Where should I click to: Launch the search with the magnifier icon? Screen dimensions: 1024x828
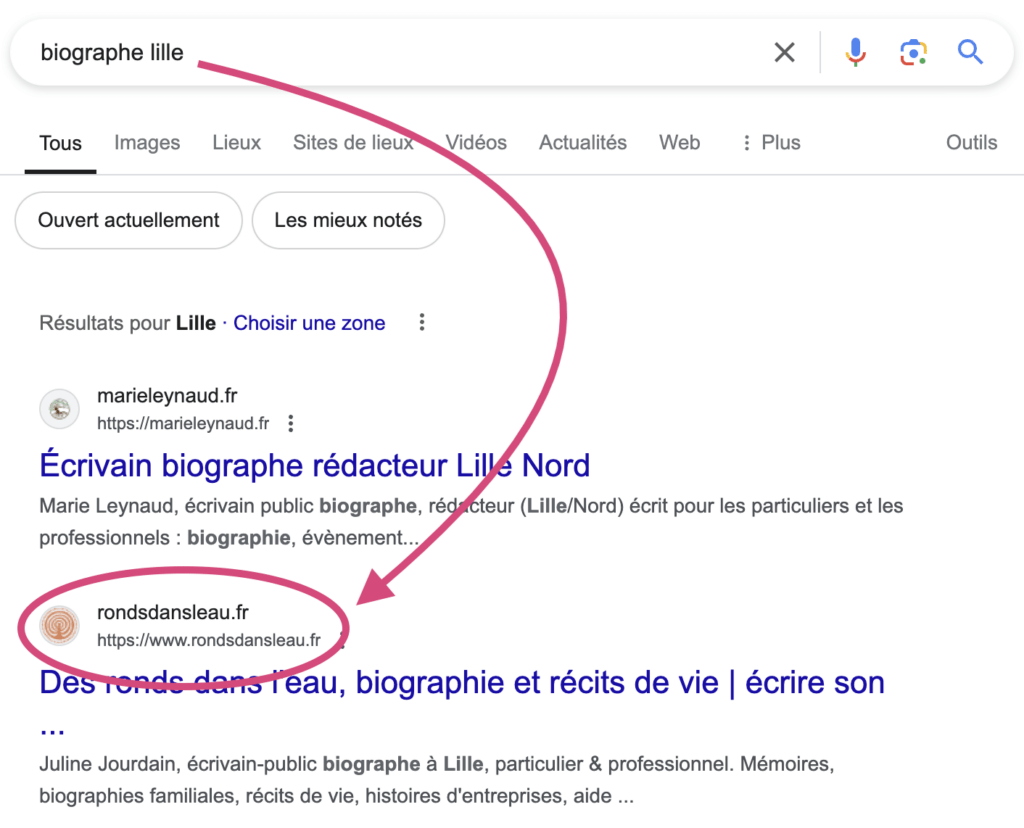click(969, 52)
